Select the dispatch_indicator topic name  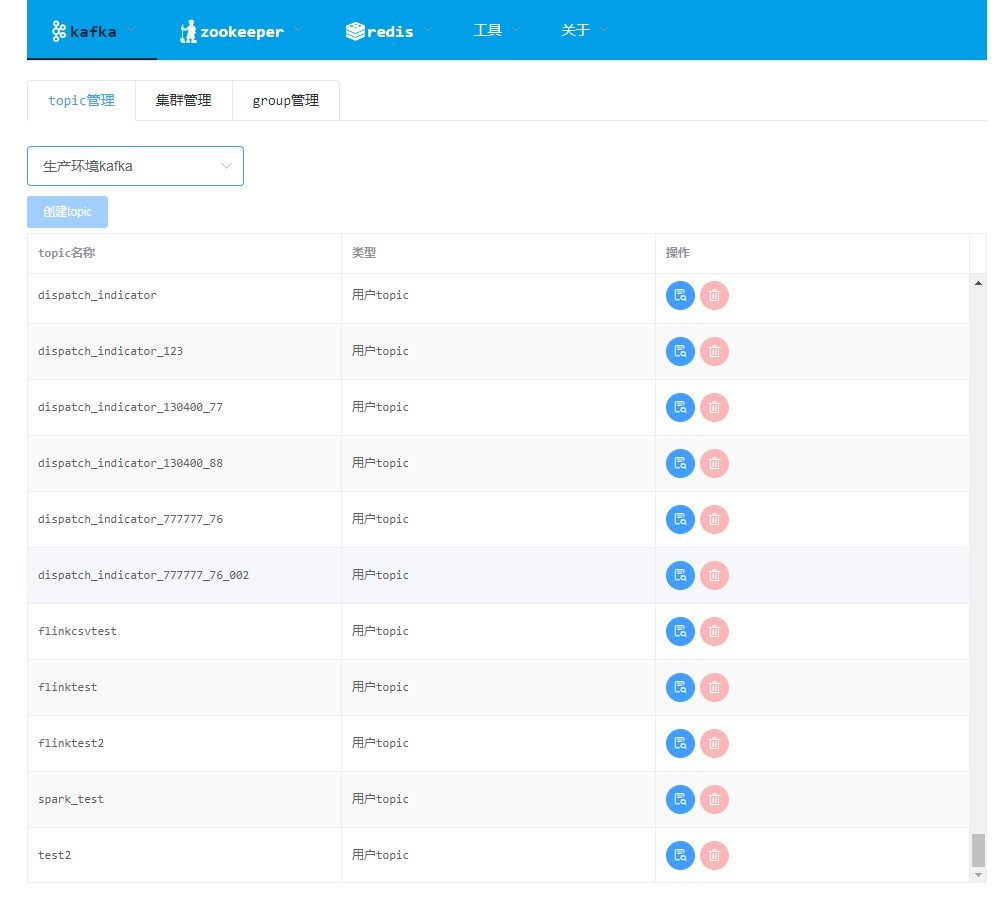(97, 295)
